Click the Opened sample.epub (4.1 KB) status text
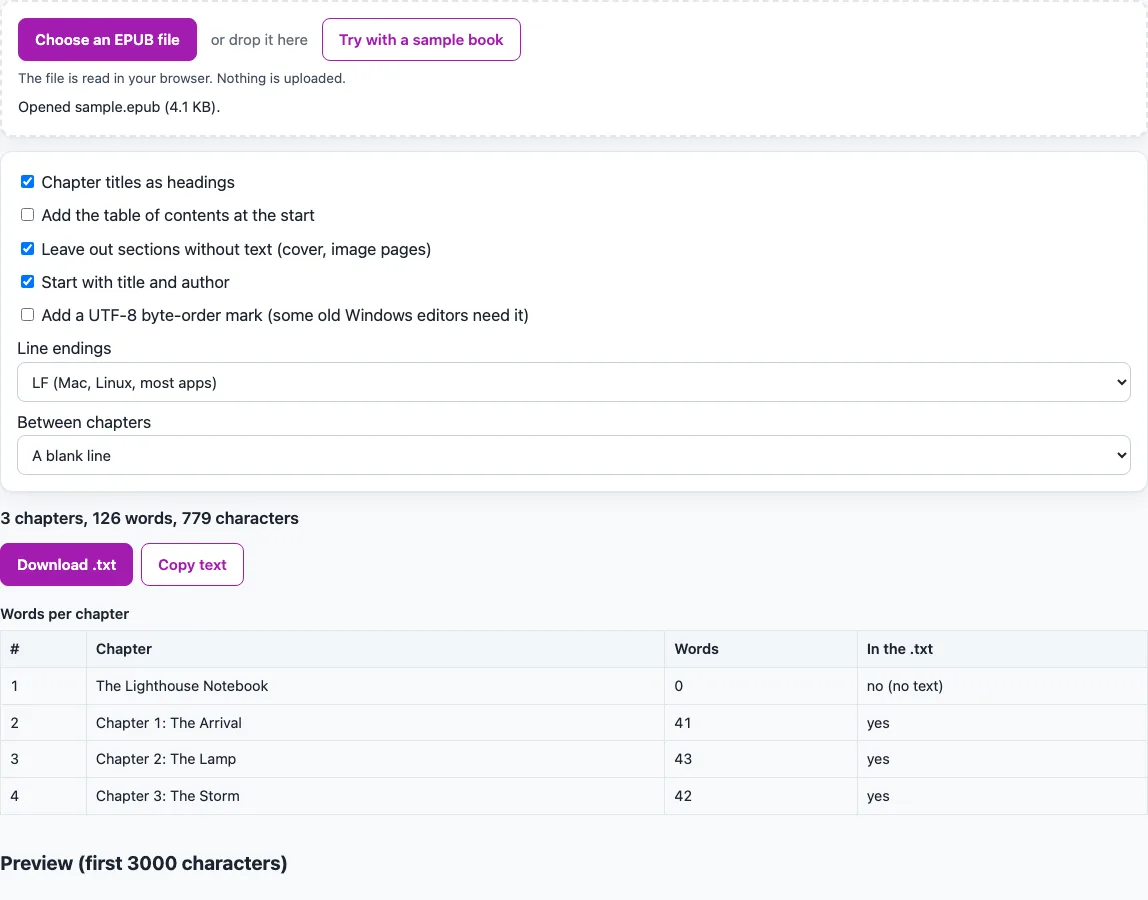The height and width of the screenshot is (900, 1148). tap(119, 107)
